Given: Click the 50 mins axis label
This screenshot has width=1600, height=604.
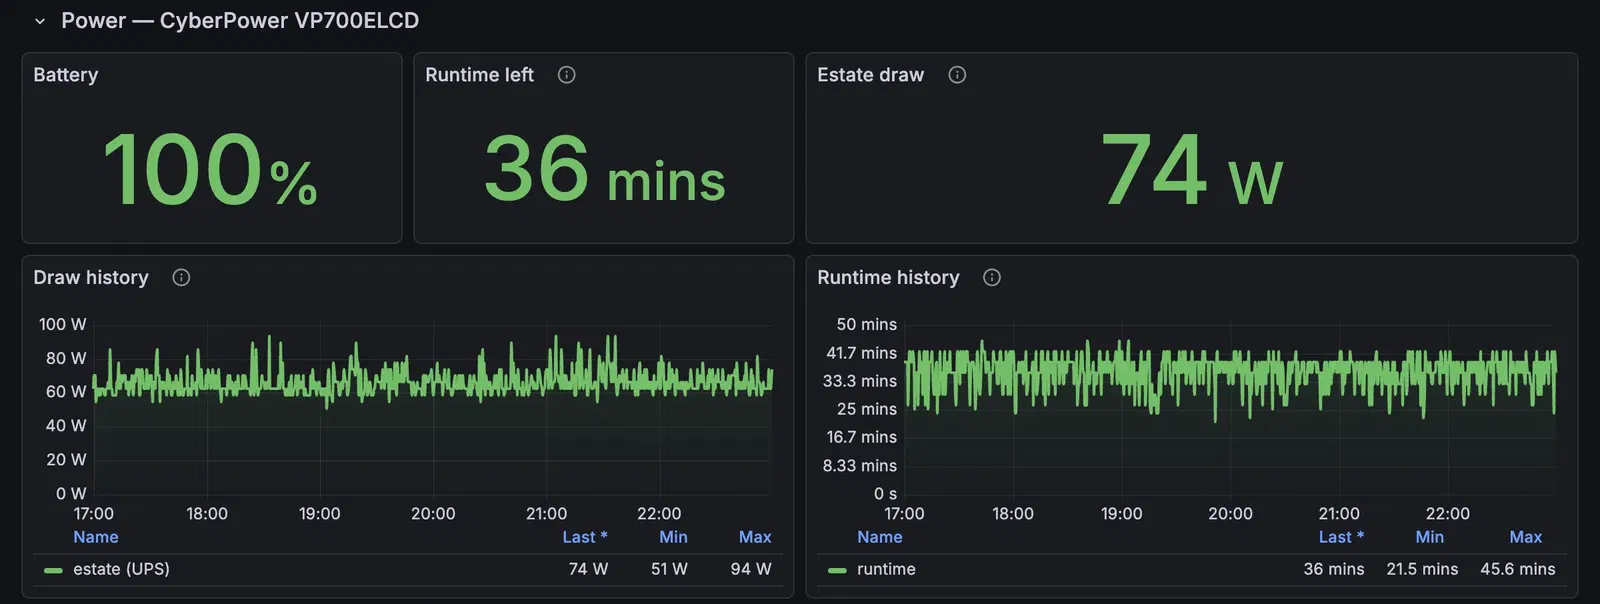Looking at the screenshot, I should pos(867,324).
